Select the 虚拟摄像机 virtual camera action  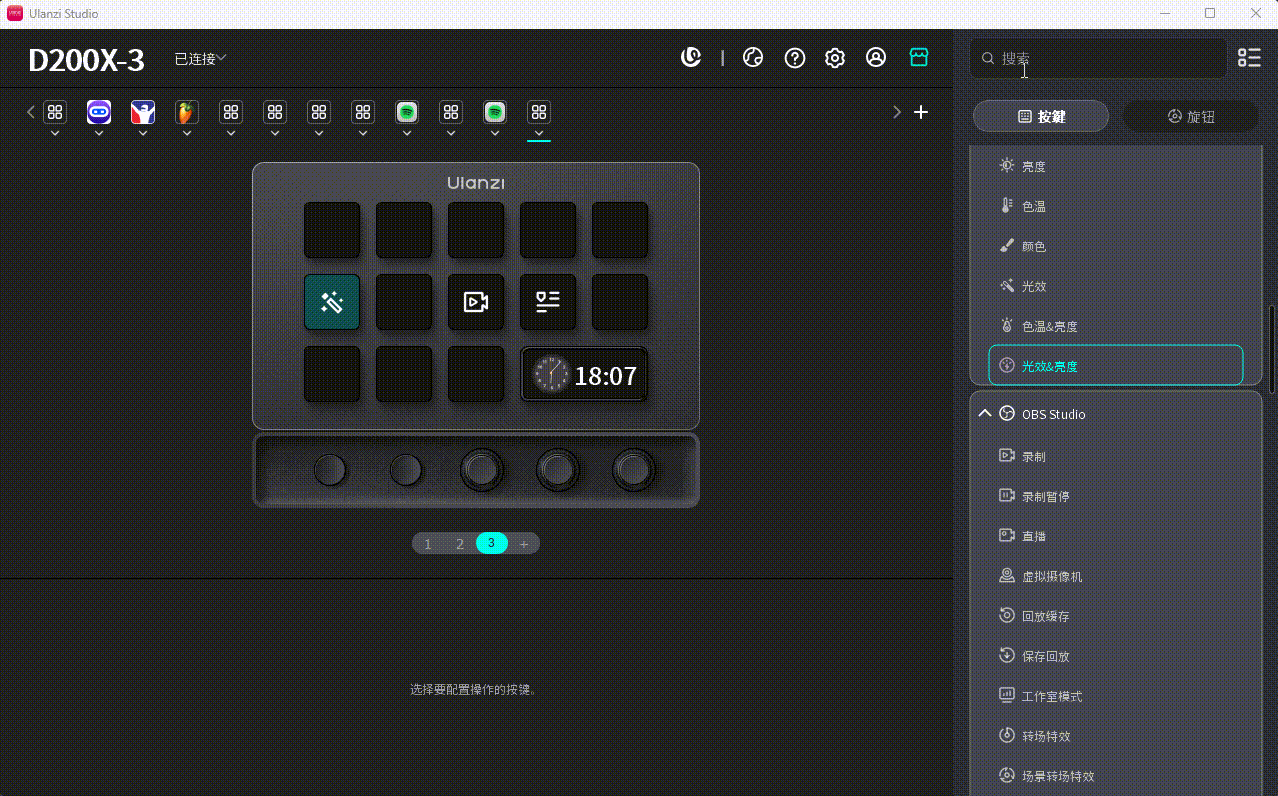1050,575
